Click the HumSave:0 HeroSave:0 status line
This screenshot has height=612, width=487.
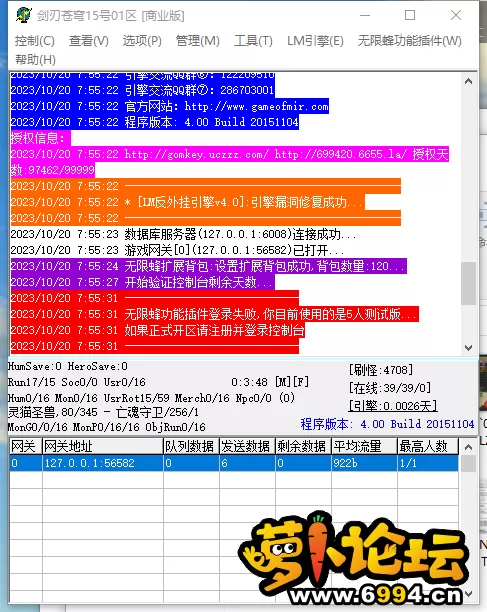[x=68, y=366]
